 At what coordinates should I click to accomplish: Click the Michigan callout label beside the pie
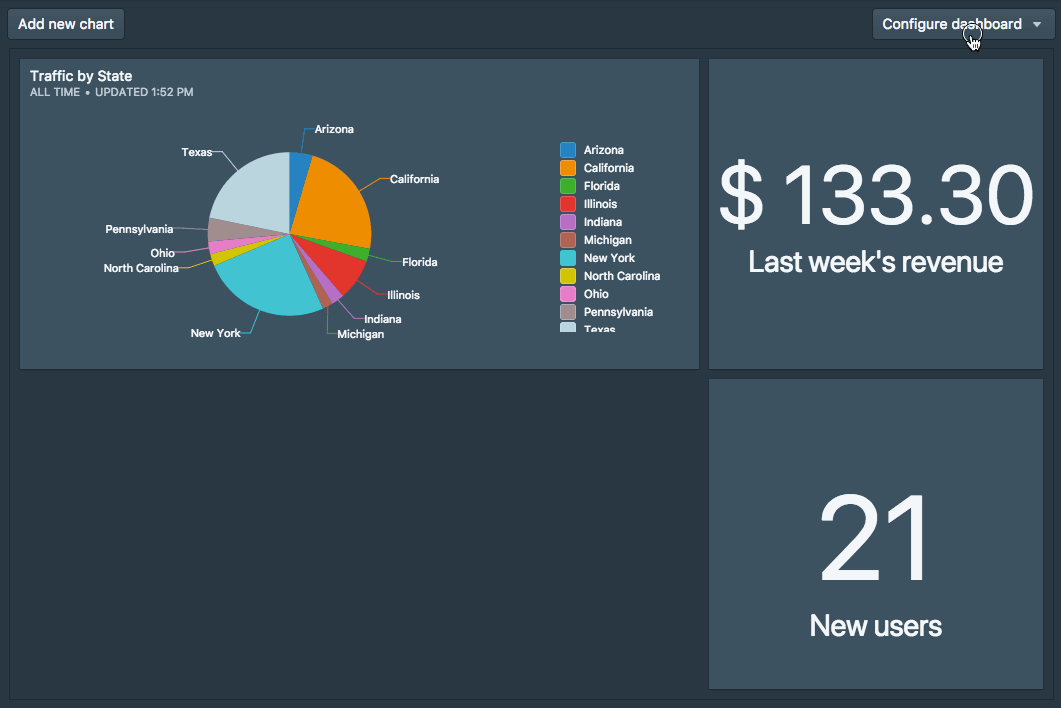pyautogui.click(x=361, y=334)
